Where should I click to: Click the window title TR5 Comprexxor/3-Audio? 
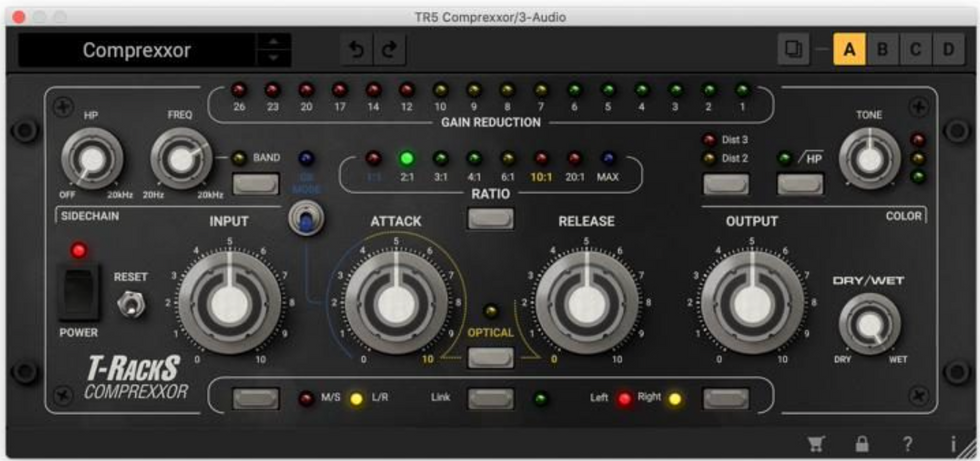(490, 17)
